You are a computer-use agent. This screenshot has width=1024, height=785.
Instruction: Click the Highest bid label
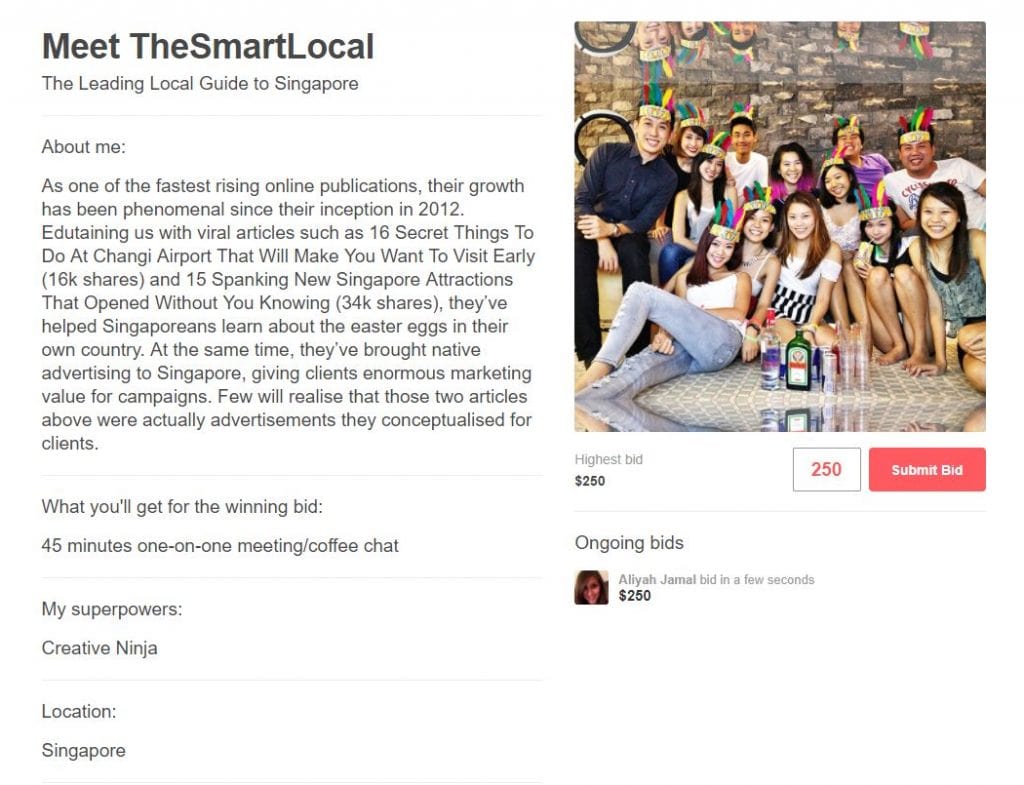pyautogui.click(x=609, y=459)
